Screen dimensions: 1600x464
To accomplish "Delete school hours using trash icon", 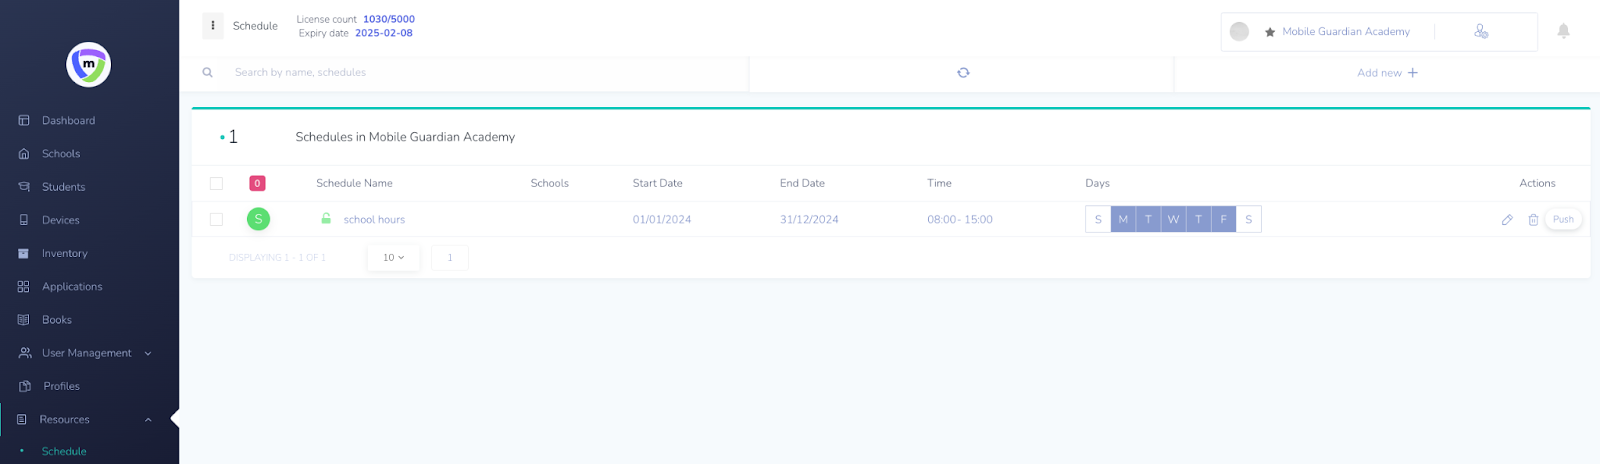I will 1533,220.
